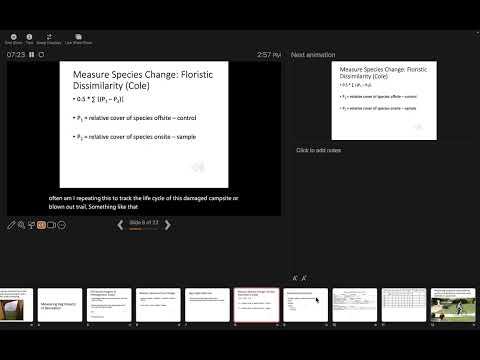
Task: Click the Slide 8 of 22 counter
Action: (x=144, y=222)
